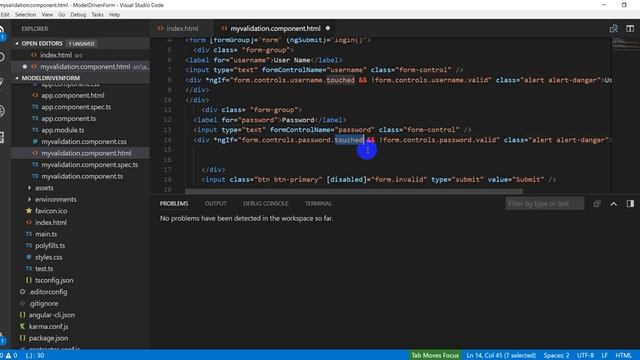Maximize the panel with the up chevron
Viewport: 640px width, 360px height.
(x=613, y=204)
